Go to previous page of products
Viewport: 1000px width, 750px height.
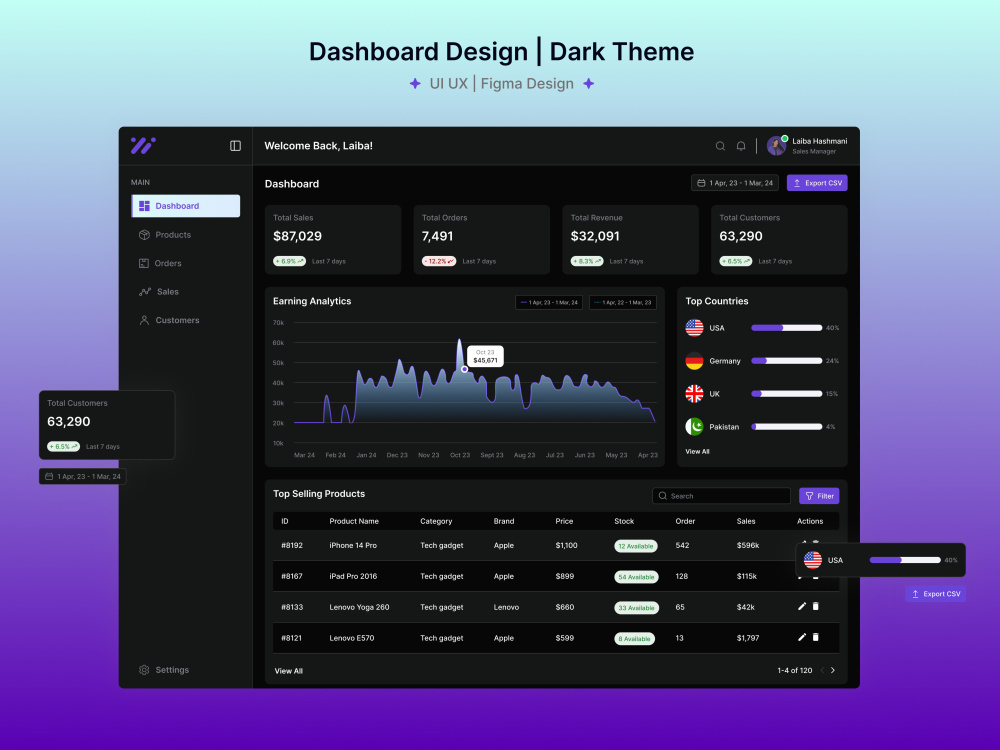(x=822, y=670)
